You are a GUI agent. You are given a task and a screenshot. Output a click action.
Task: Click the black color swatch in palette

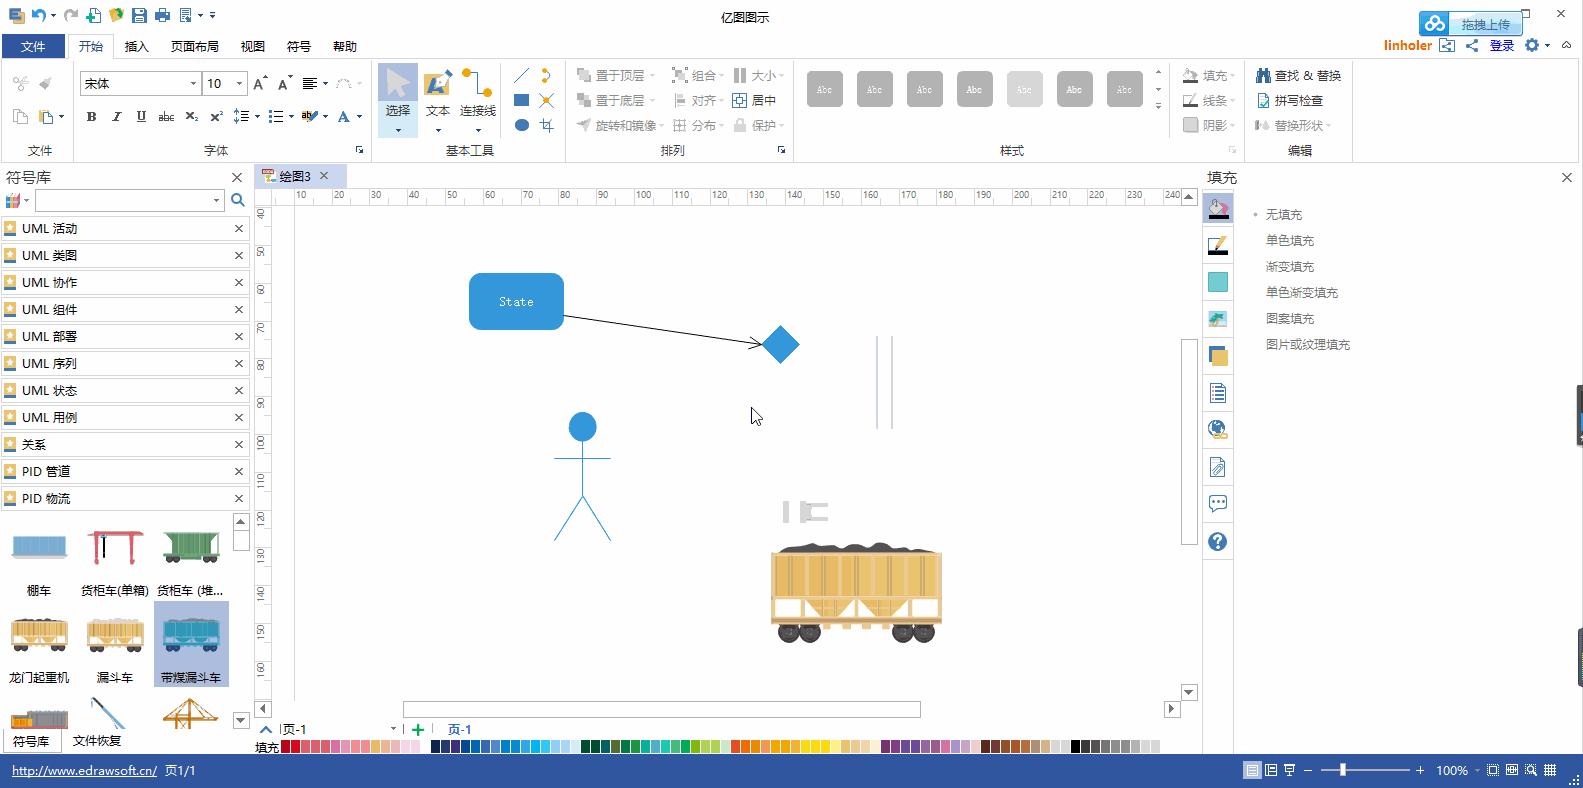(x=1076, y=747)
